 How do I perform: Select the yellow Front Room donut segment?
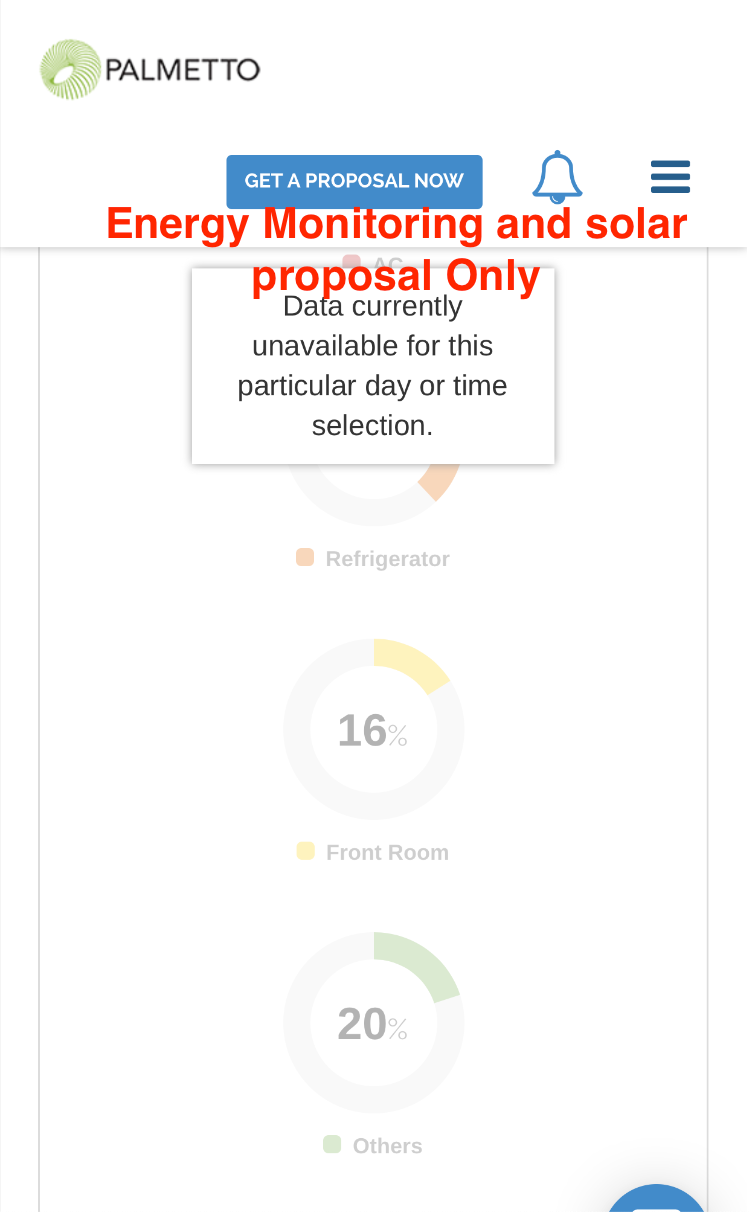click(x=411, y=664)
